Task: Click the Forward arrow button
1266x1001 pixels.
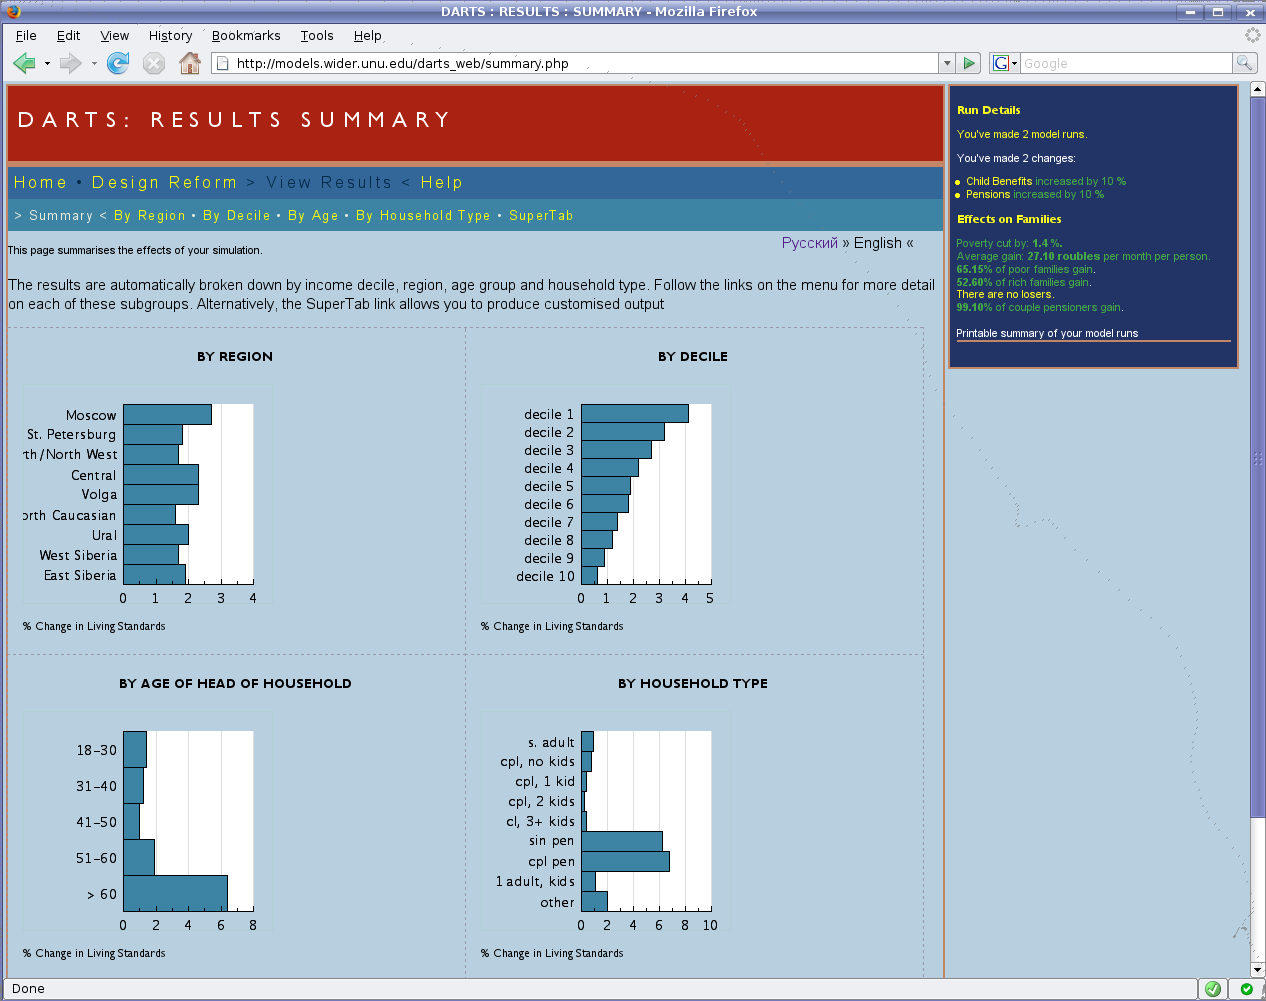Action: point(70,64)
